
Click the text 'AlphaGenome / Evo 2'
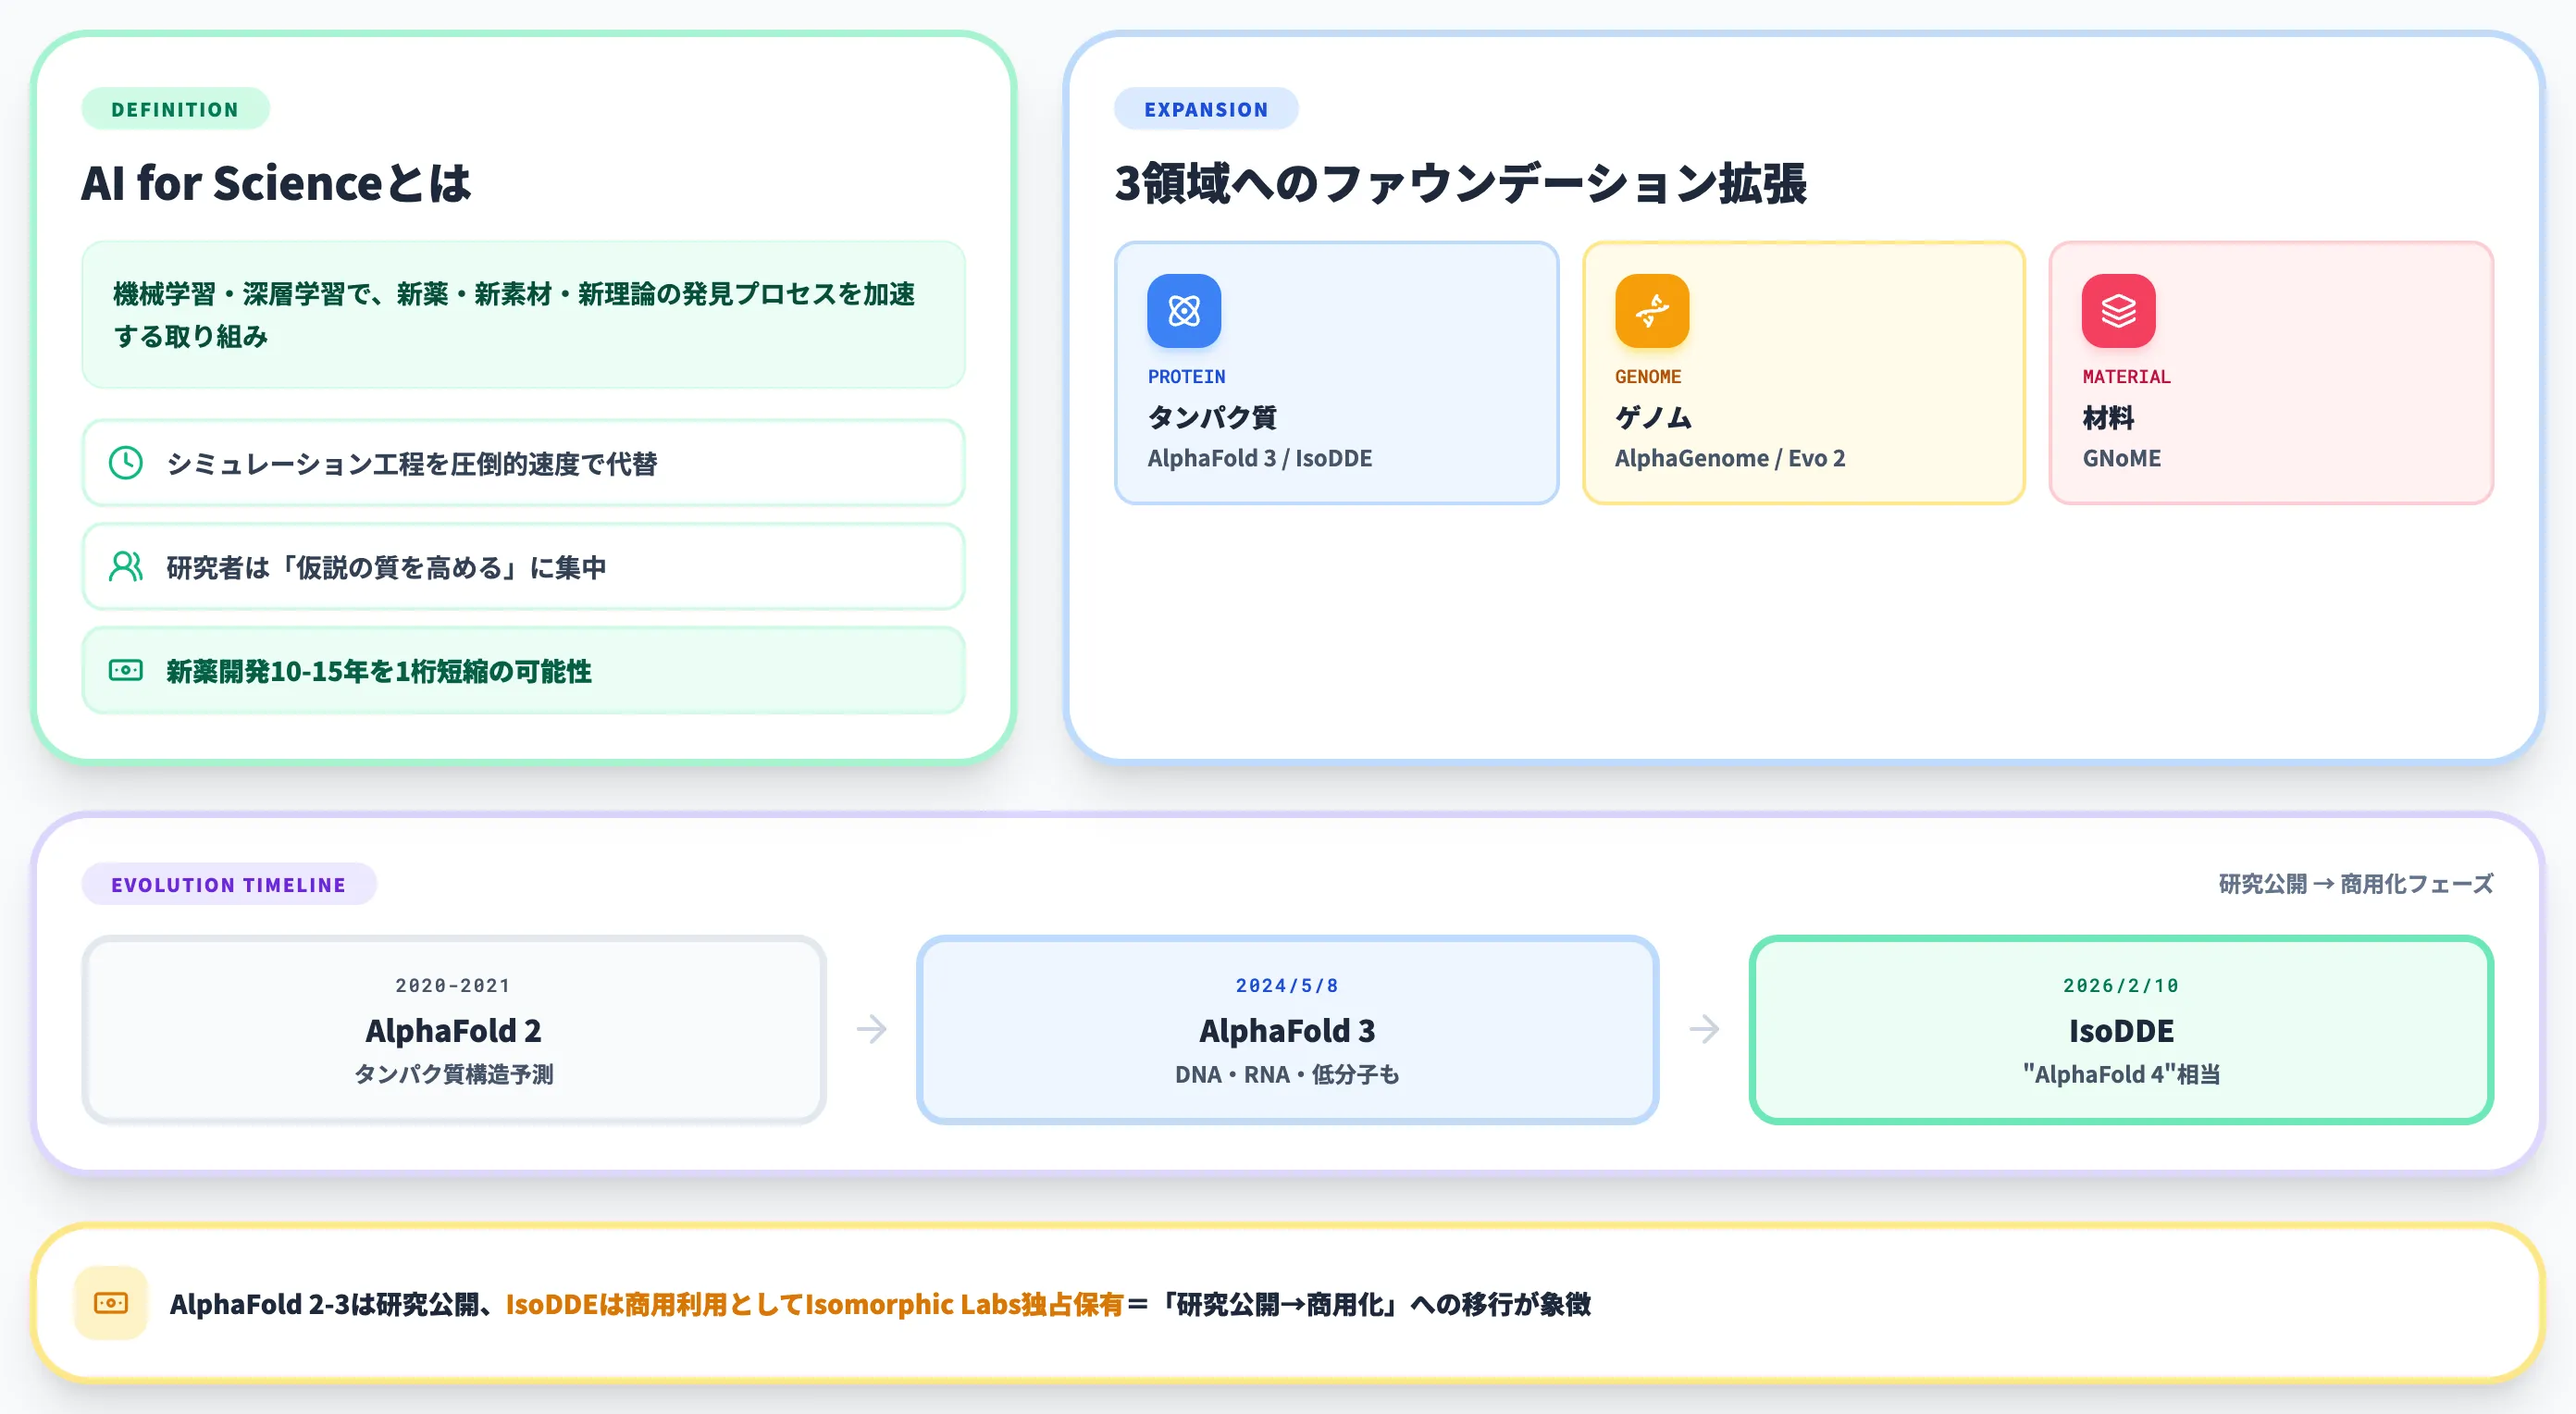click(1730, 458)
